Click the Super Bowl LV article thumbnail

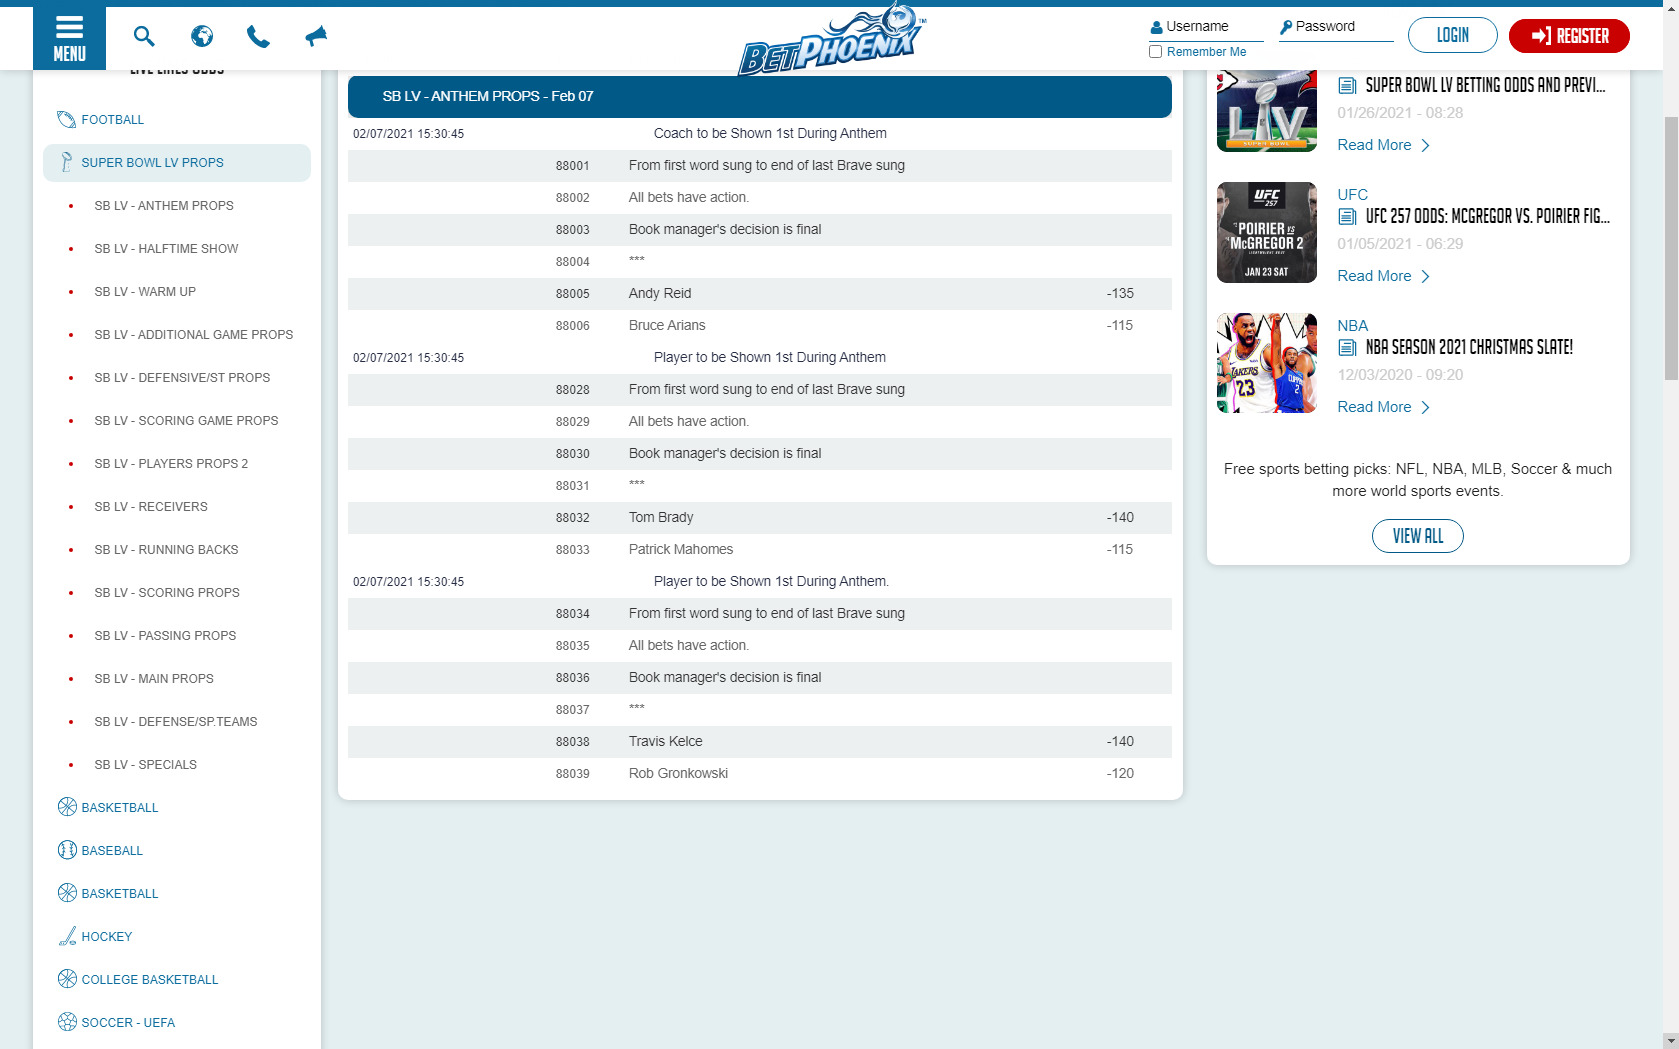point(1266,111)
